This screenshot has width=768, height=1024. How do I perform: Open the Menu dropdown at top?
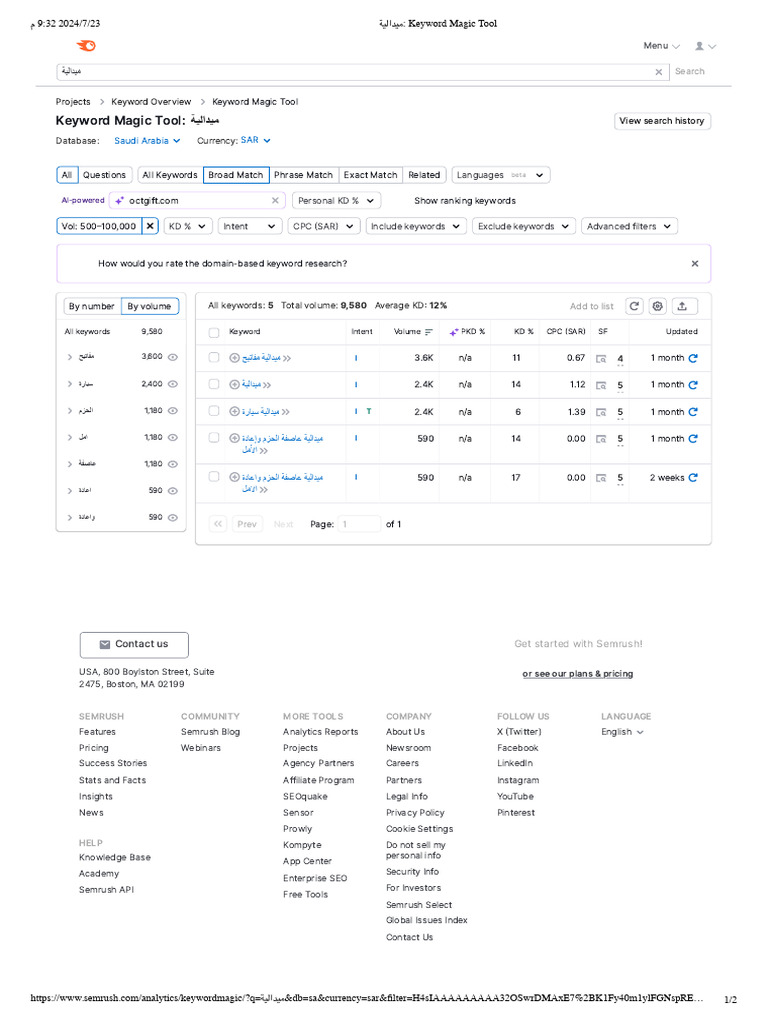click(x=662, y=46)
